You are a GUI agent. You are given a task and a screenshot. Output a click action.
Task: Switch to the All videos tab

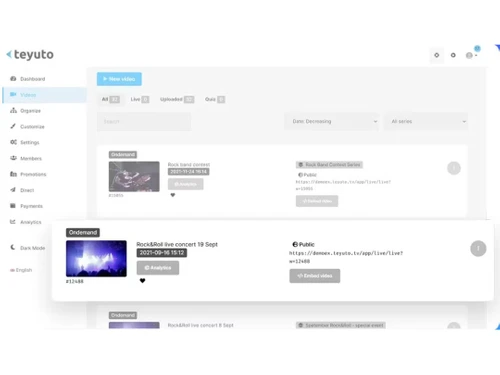click(110, 99)
